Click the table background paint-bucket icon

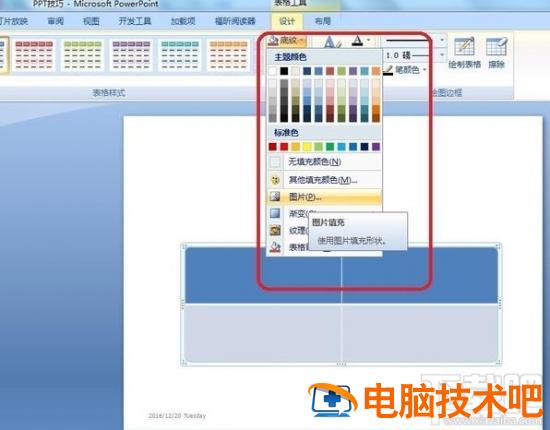pyautogui.click(x=275, y=247)
